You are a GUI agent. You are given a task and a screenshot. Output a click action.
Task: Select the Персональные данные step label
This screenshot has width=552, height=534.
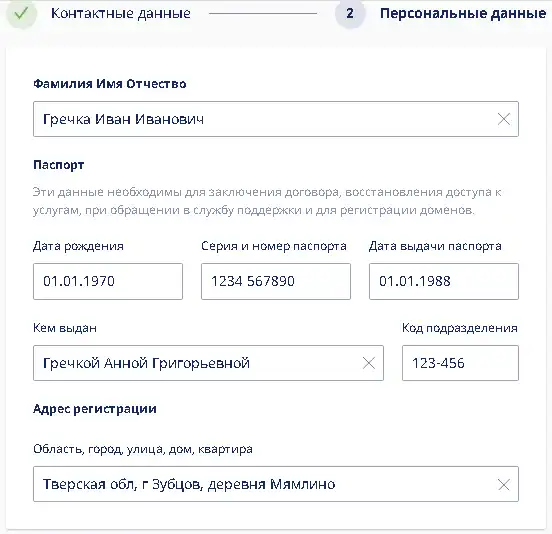coord(463,13)
